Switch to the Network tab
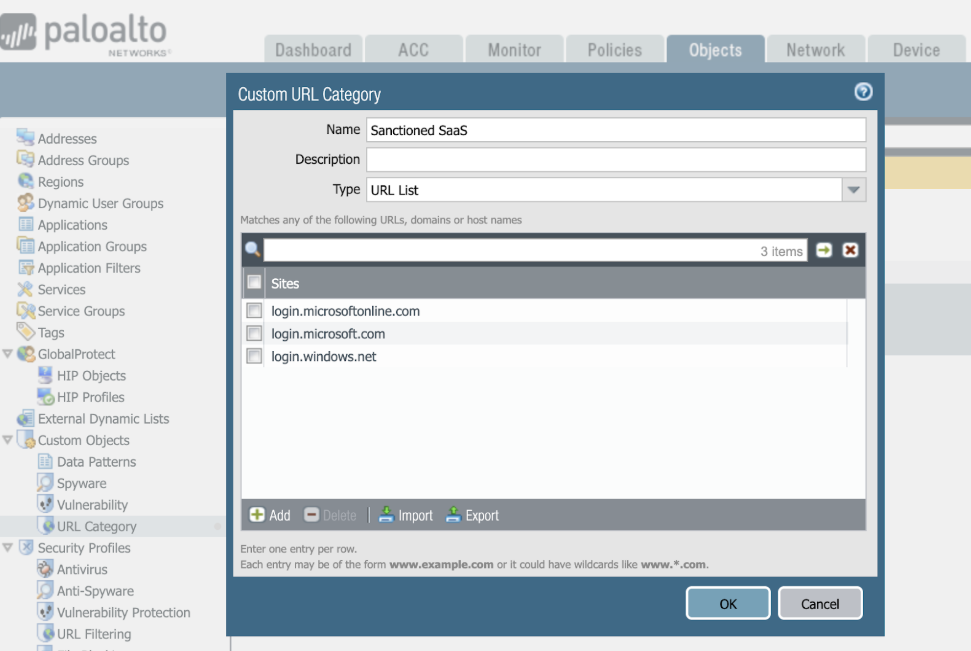The height and width of the screenshot is (651, 971). point(816,50)
